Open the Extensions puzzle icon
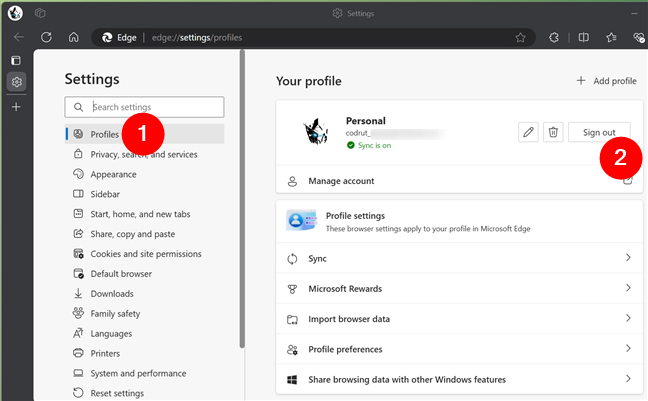The image size is (648, 401). [554, 38]
